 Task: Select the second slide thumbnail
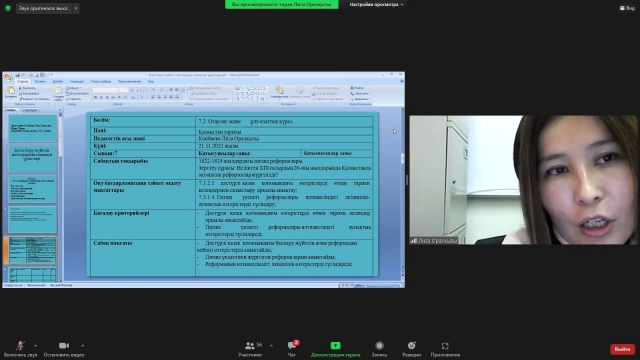click(33, 159)
